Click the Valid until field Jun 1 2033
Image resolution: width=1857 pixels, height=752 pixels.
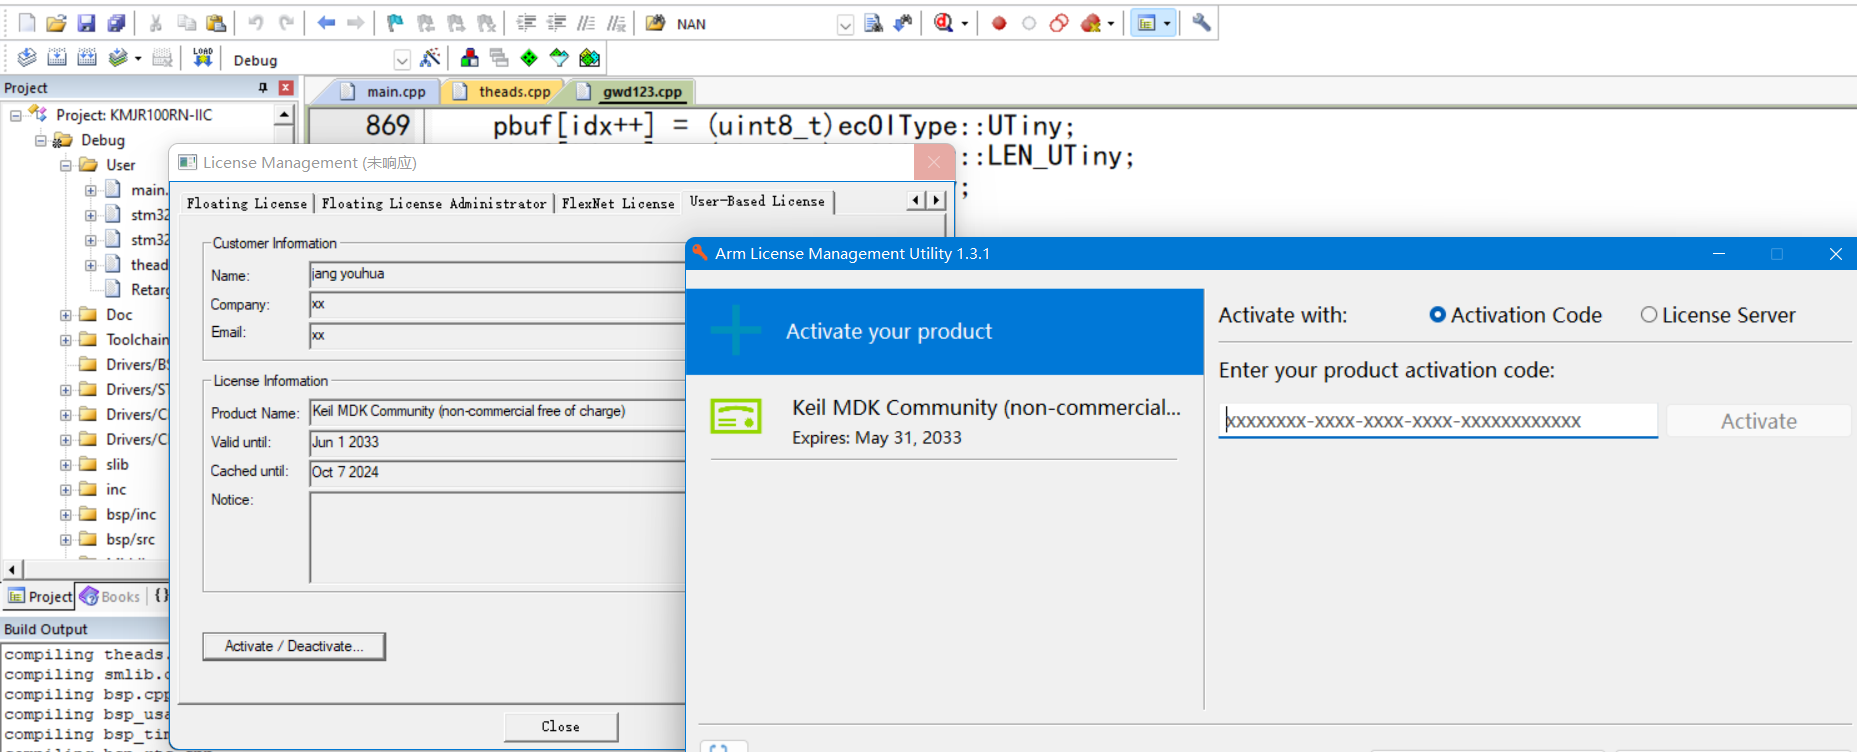pyautogui.click(x=497, y=443)
